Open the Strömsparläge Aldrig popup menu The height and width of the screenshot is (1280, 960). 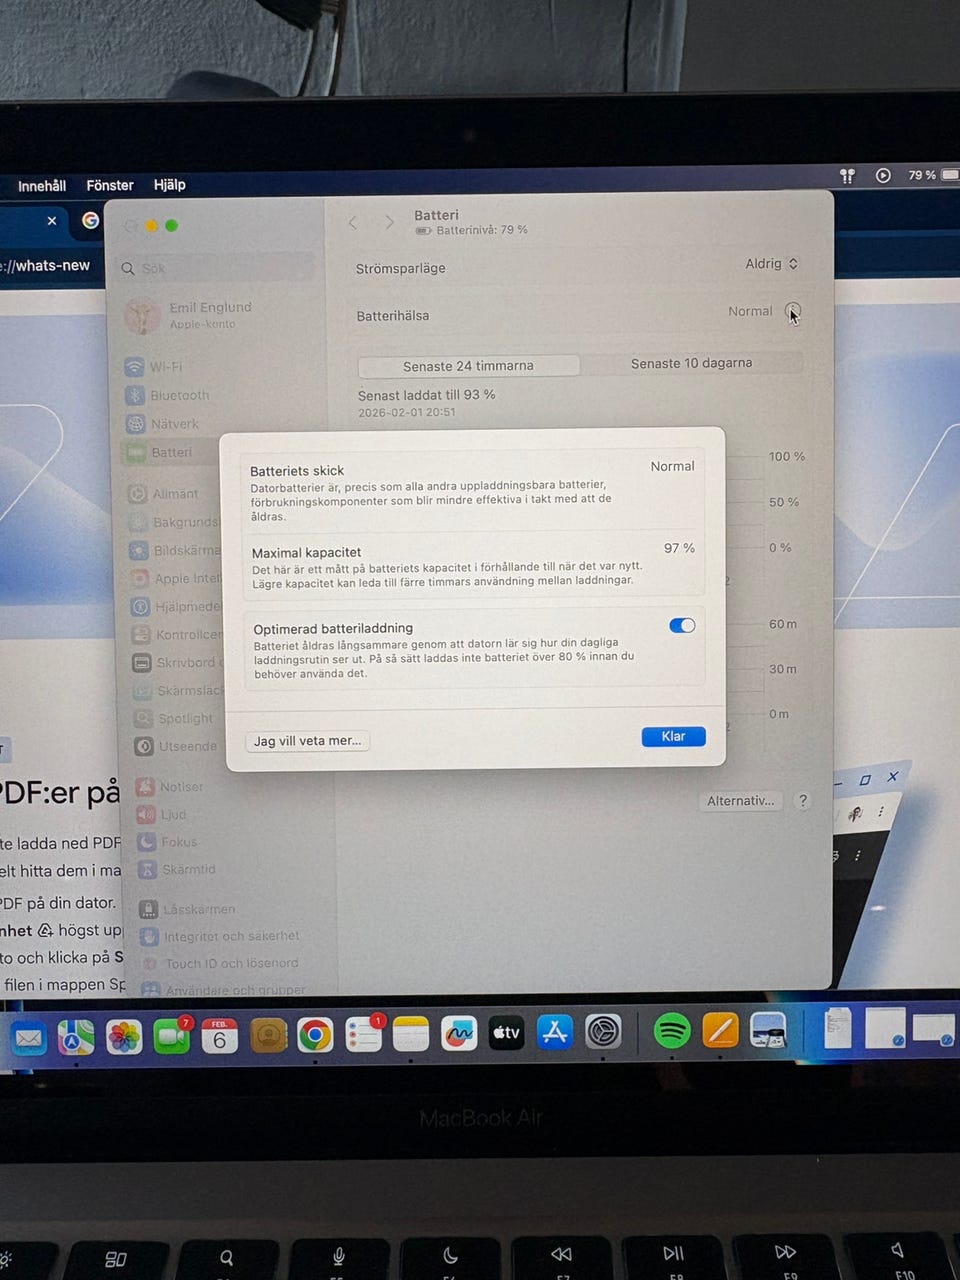[x=771, y=264]
